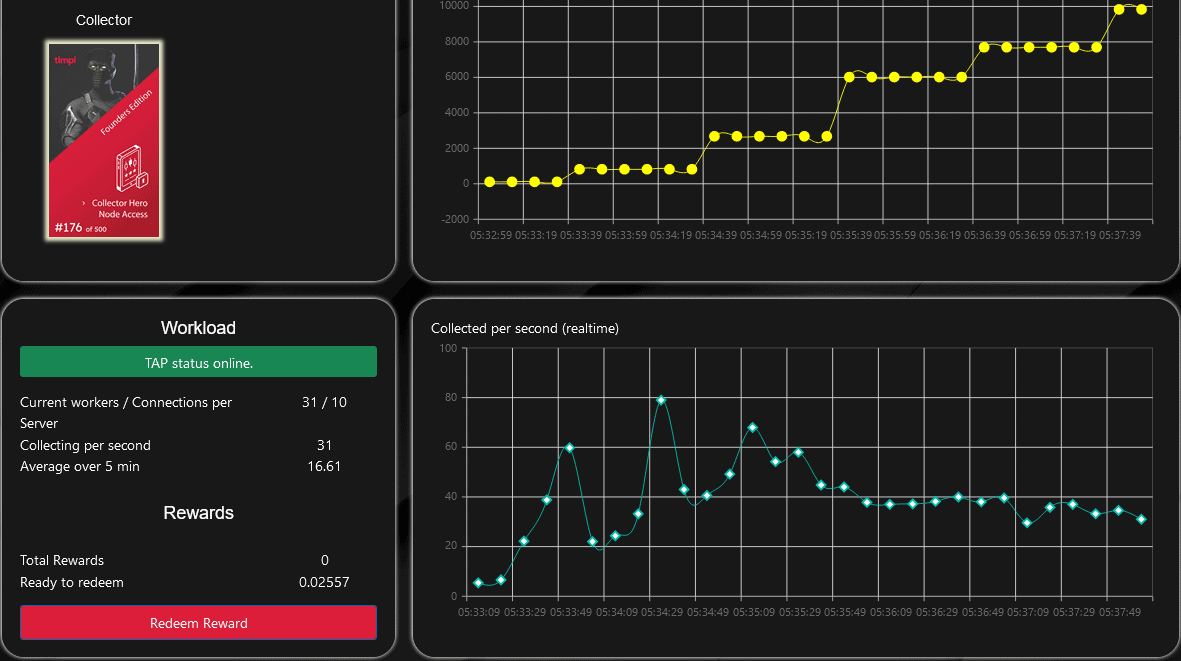Screen dimensions: 1181x661
Task: Click the 31 / 10 workers value
Action: coord(324,402)
